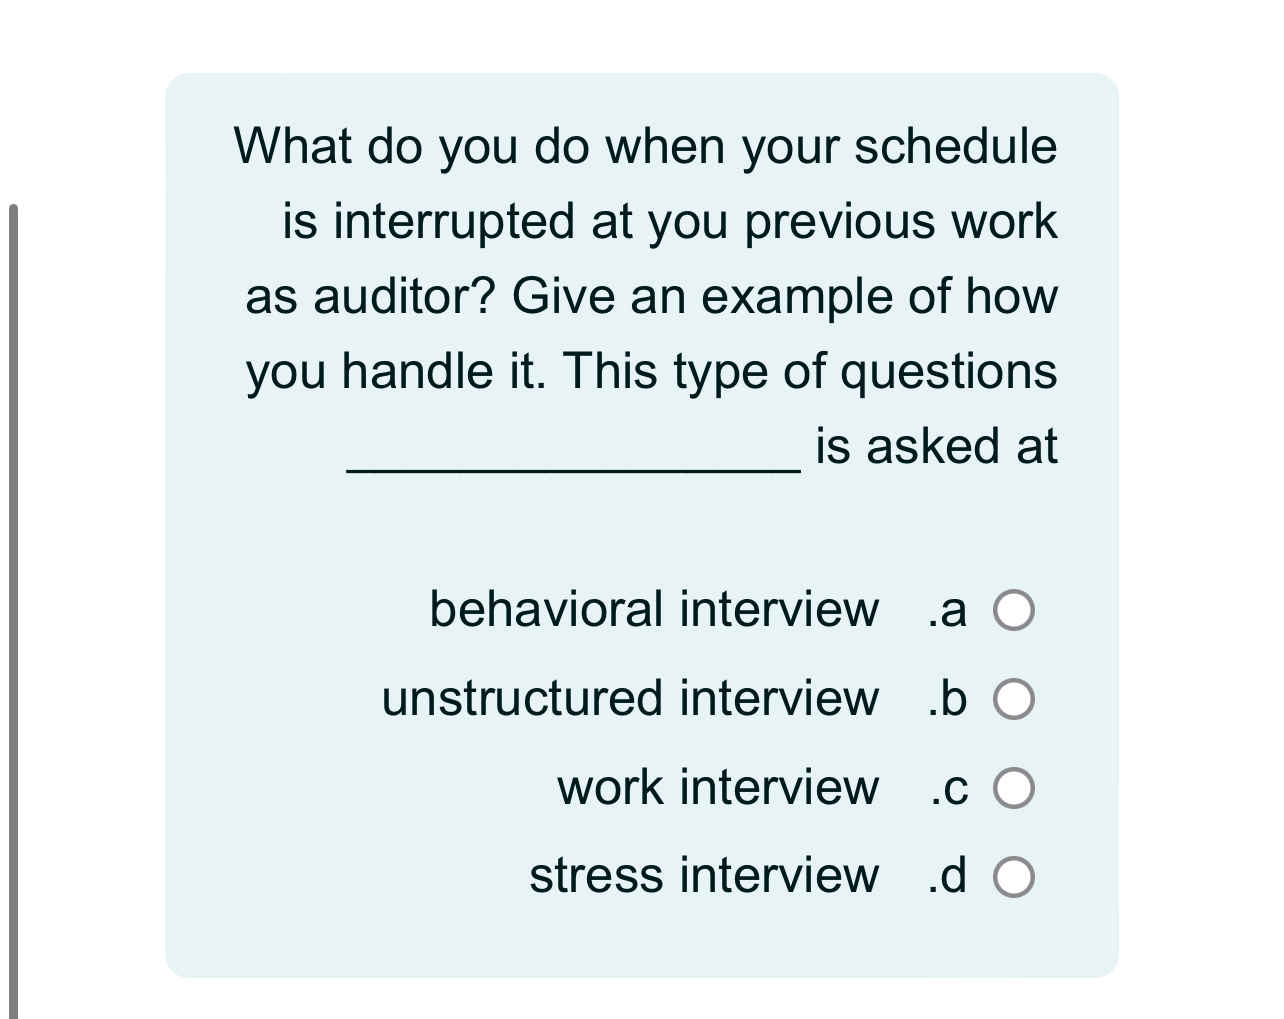Click the work interview answer text
This screenshot has width=1284, height=1019.
tap(717, 787)
